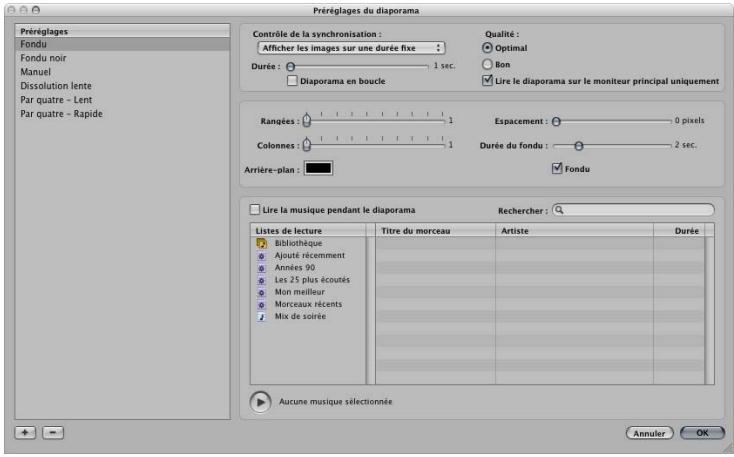The image size is (734, 457).
Task: Enable Diaporama en boucle checkbox
Action: (292, 81)
